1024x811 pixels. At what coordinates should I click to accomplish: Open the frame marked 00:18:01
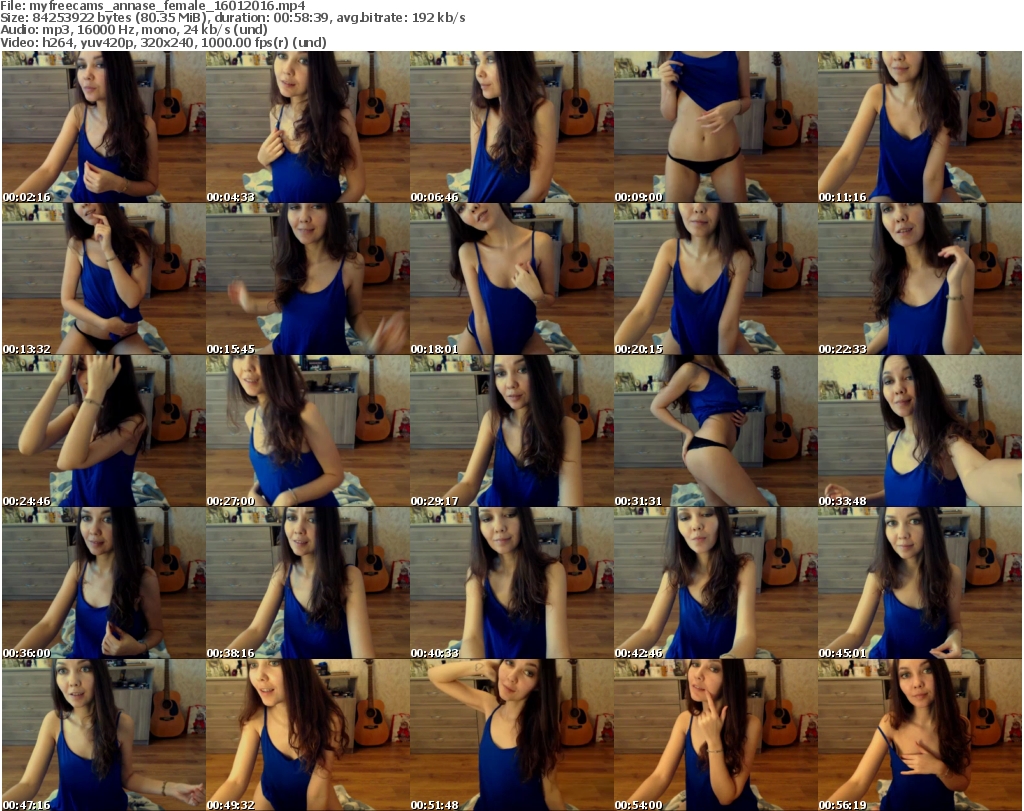pyautogui.click(x=511, y=279)
